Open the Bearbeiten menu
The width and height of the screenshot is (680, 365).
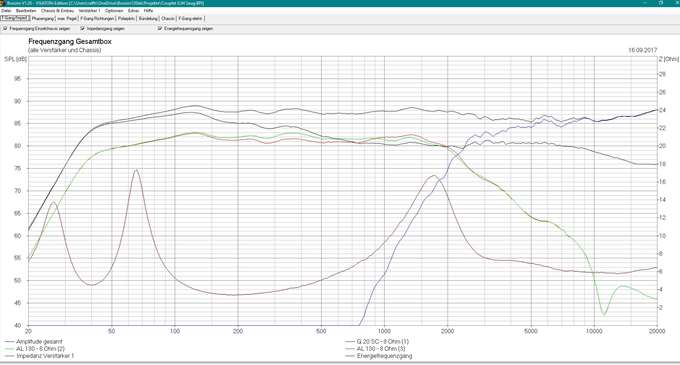tap(26, 10)
